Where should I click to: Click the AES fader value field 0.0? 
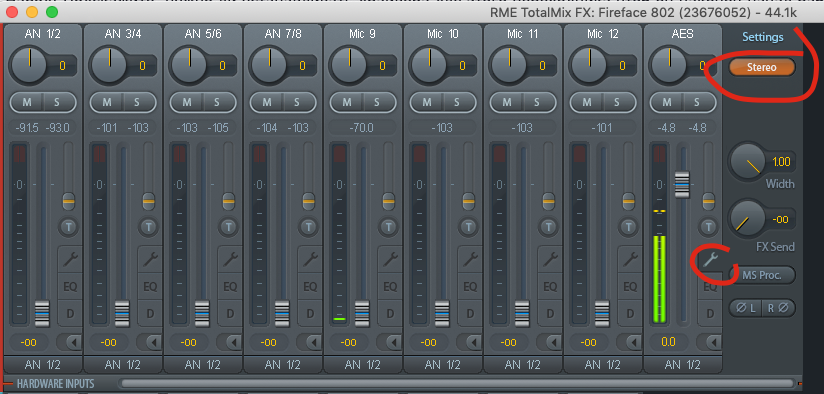click(x=668, y=343)
